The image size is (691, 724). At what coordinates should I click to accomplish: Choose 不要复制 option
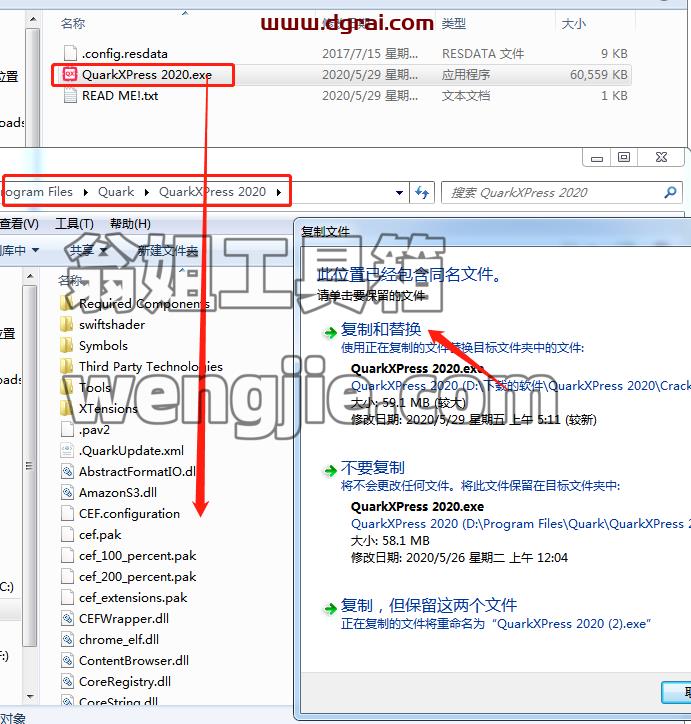pyautogui.click(x=373, y=467)
